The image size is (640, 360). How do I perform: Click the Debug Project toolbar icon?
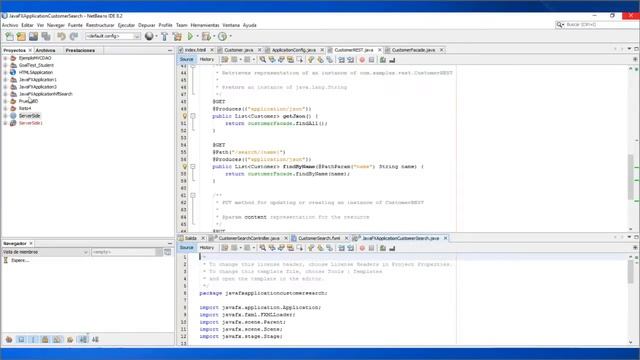click(206, 36)
